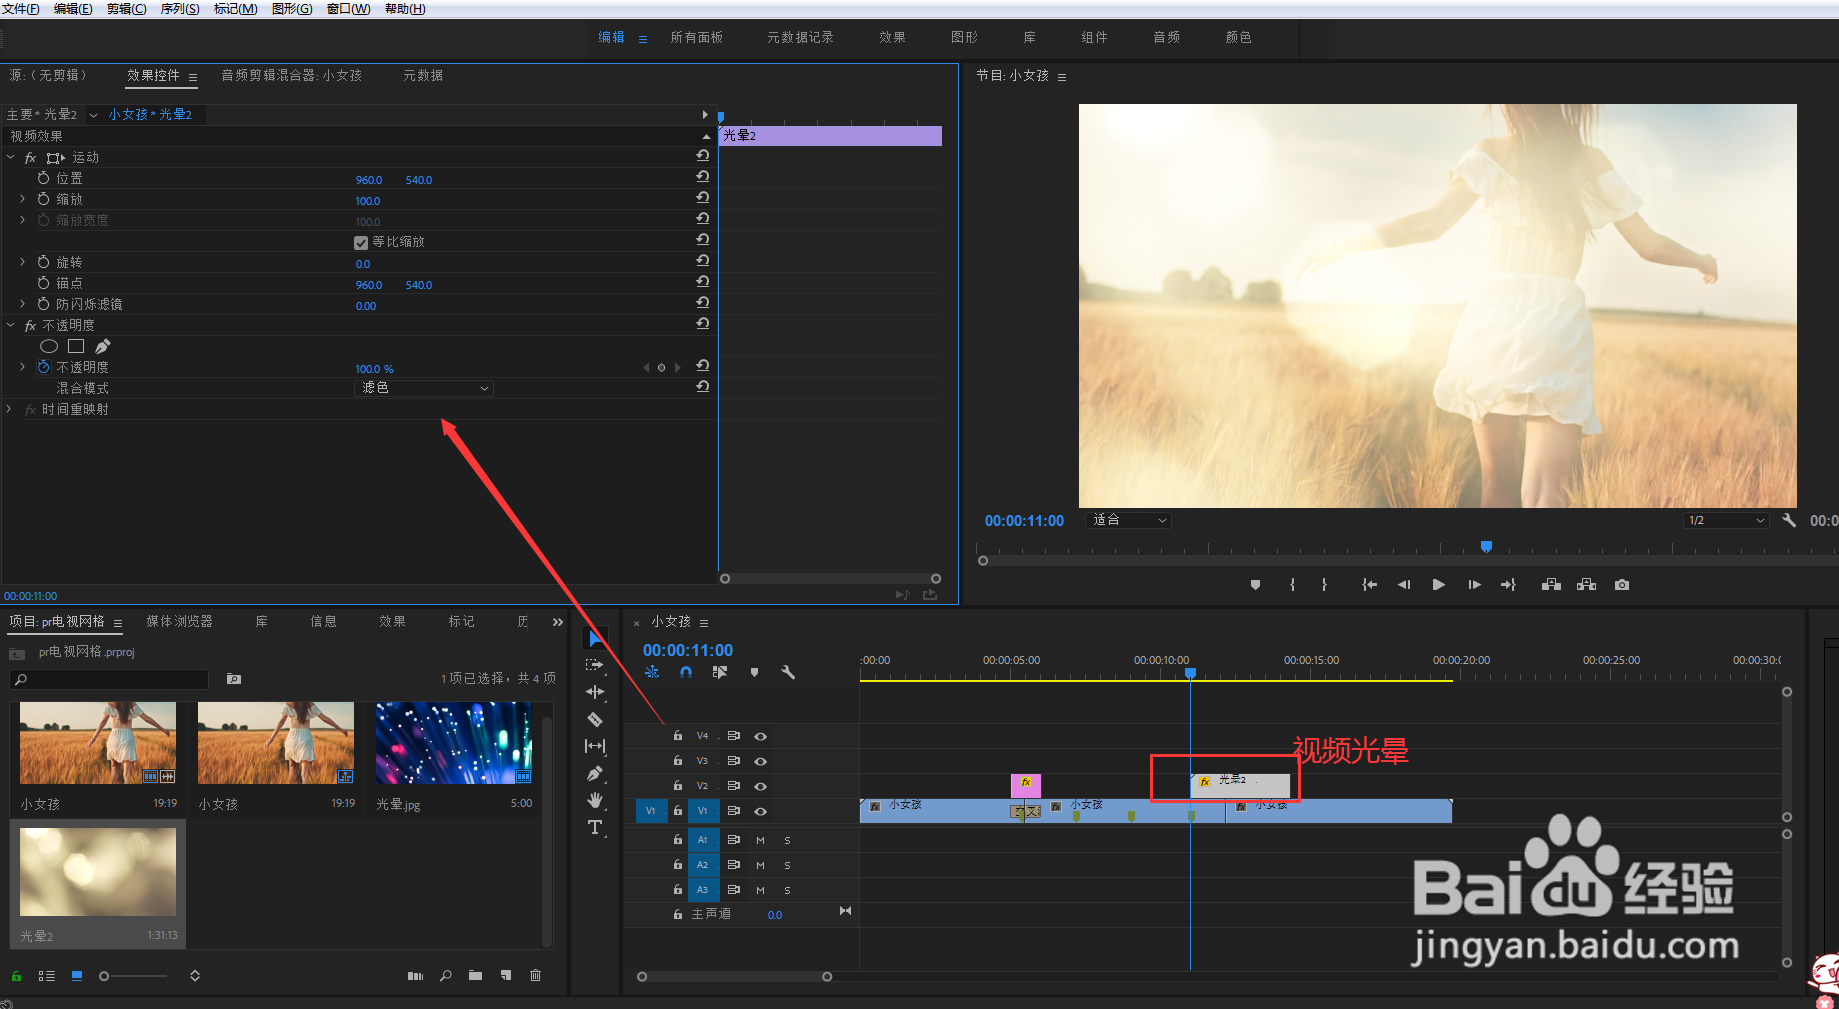Click the Lift button in program monitor
Image resolution: width=1839 pixels, height=1009 pixels.
tap(1551, 585)
